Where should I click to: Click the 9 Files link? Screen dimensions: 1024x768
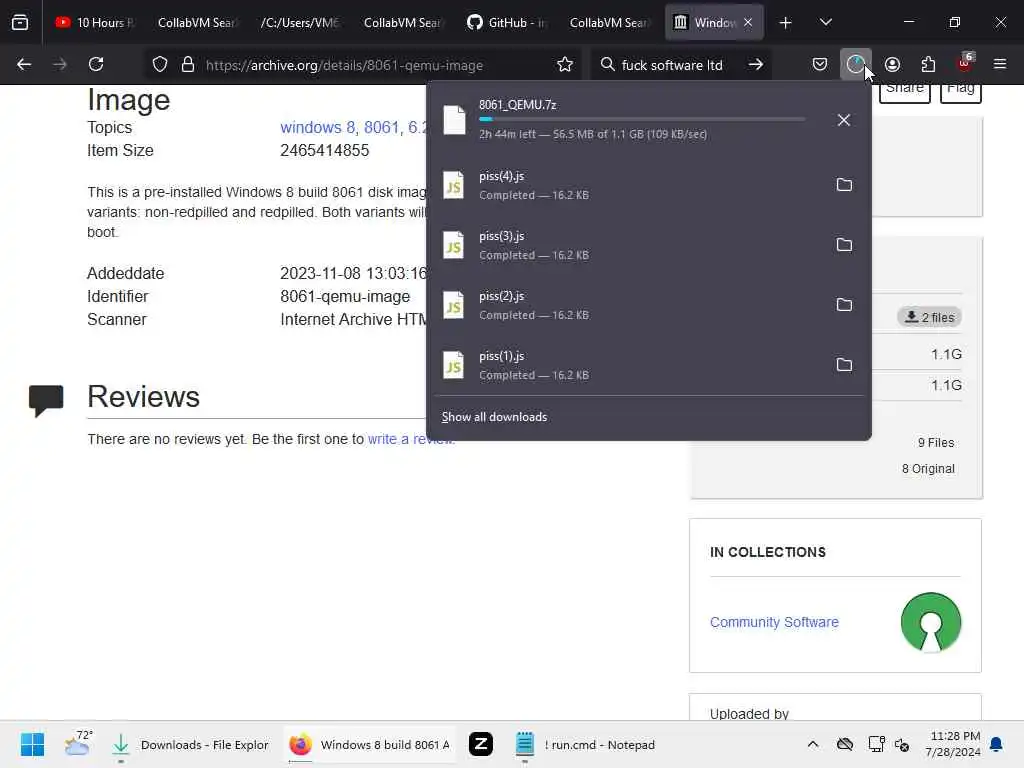pyautogui.click(x=936, y=443)
